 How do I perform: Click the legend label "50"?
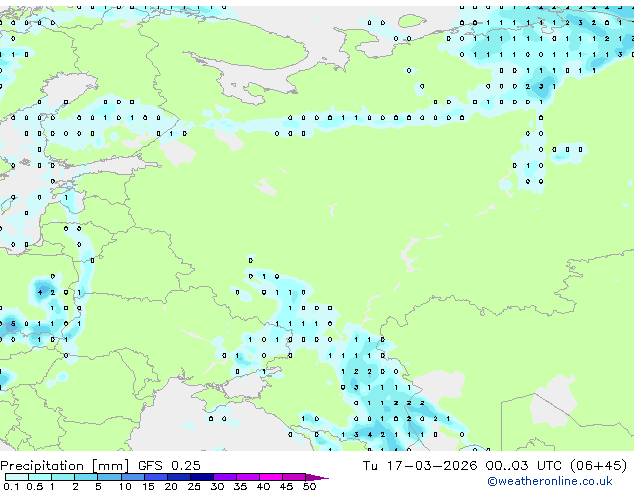pos(309,486)
